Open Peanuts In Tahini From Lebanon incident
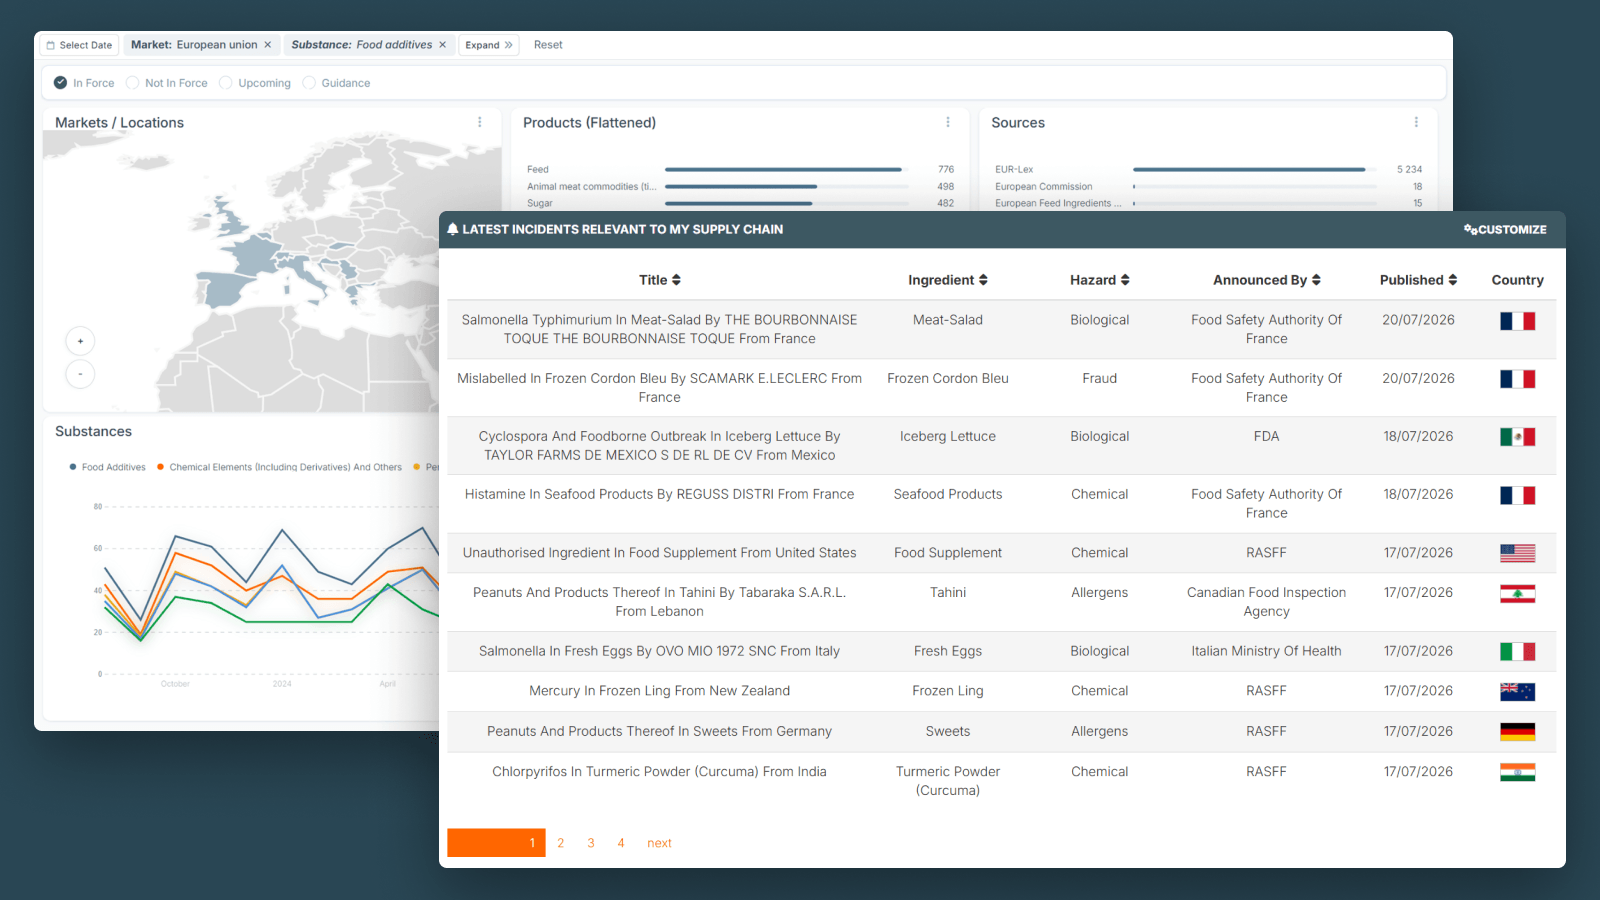Viewport: 1600px width, 900px height. coord(660,601)
